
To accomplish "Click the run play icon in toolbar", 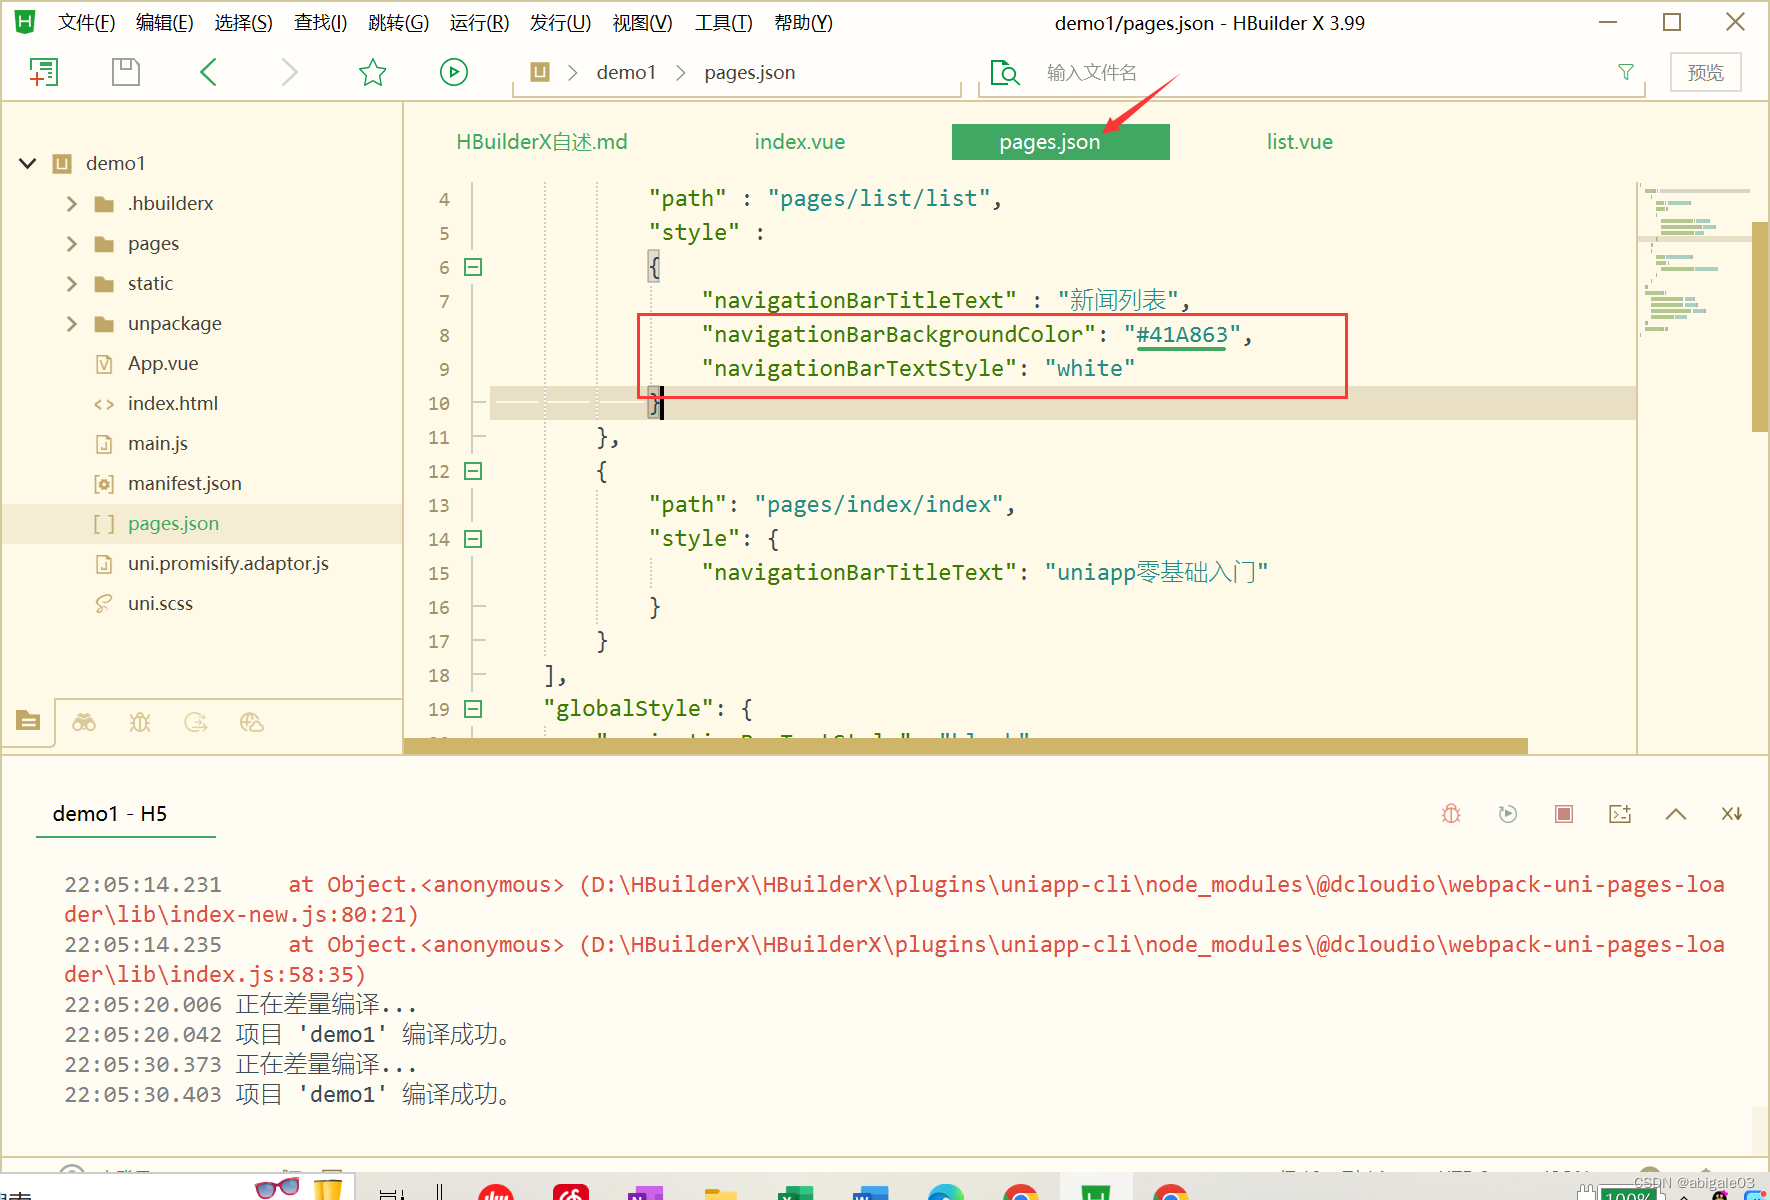I will [x=454, y=72].
